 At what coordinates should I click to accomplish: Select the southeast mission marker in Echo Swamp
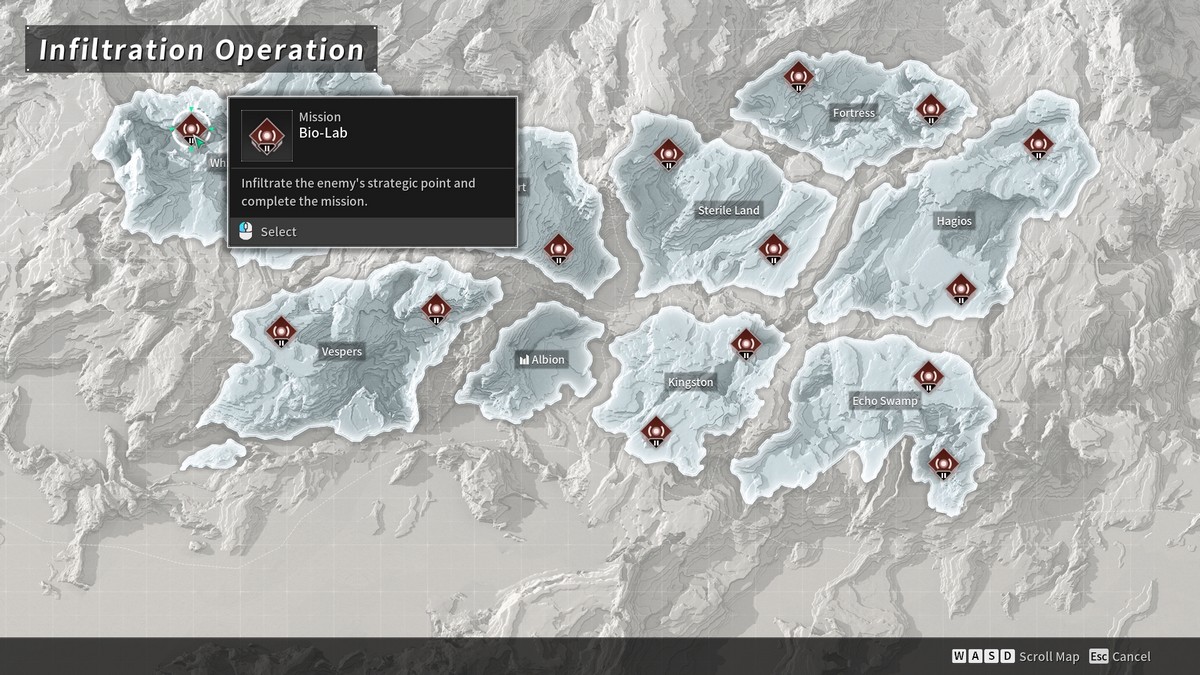coord(943,463)
